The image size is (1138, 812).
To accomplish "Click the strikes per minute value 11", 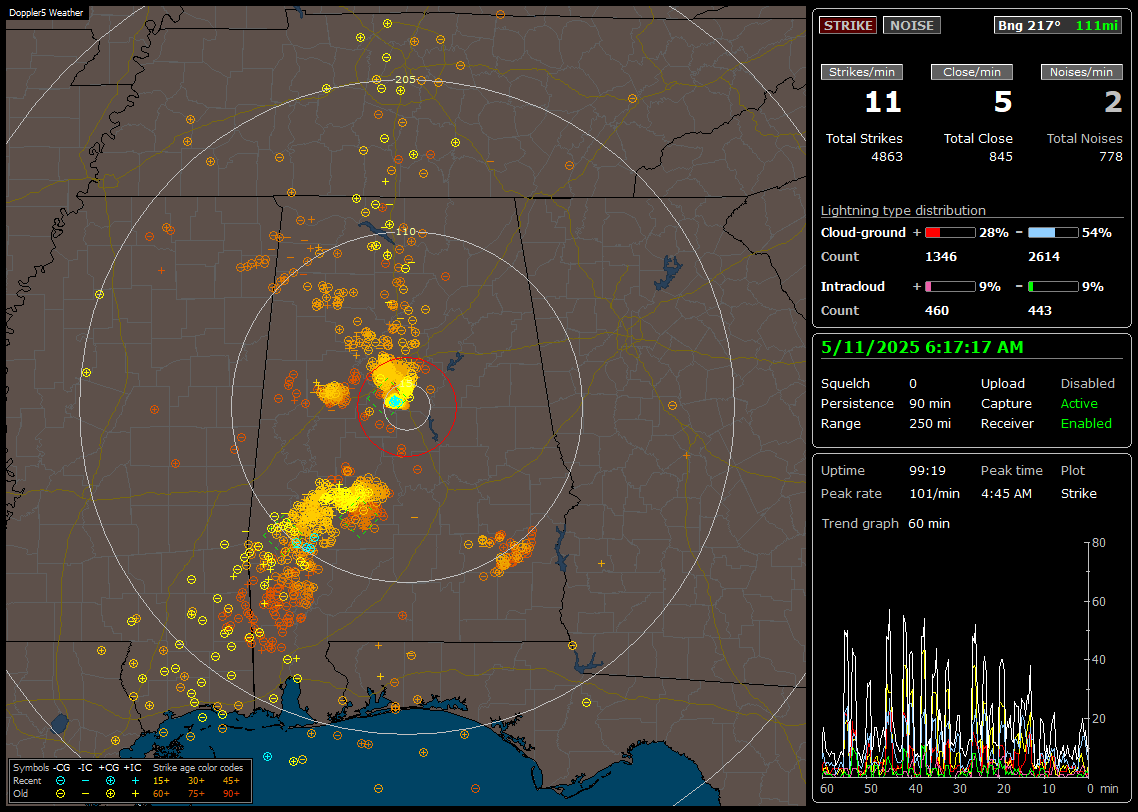I will pyautogui.click(x=883, y=102).
